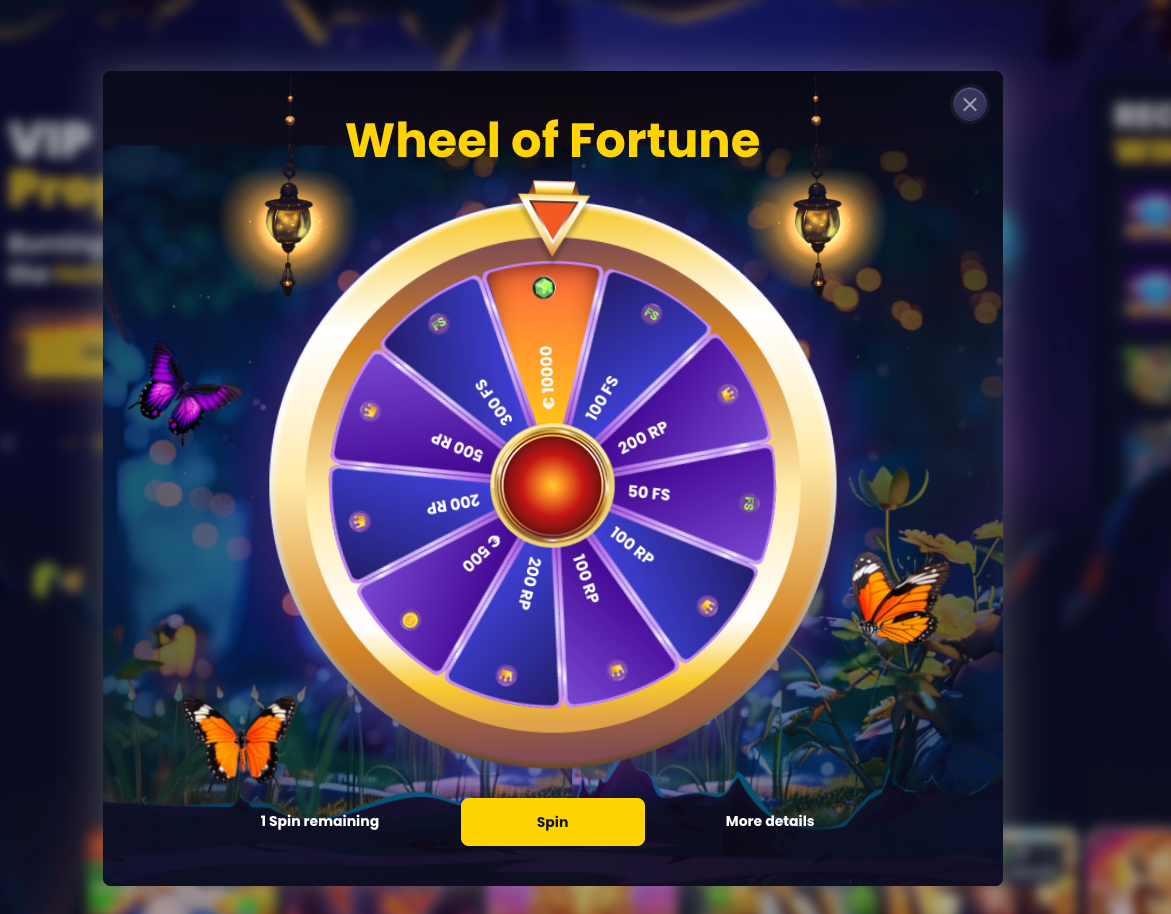Select the €10000 orange wheel segment
This screenshot has height=914, width=1171.
(x=545, y=343)
